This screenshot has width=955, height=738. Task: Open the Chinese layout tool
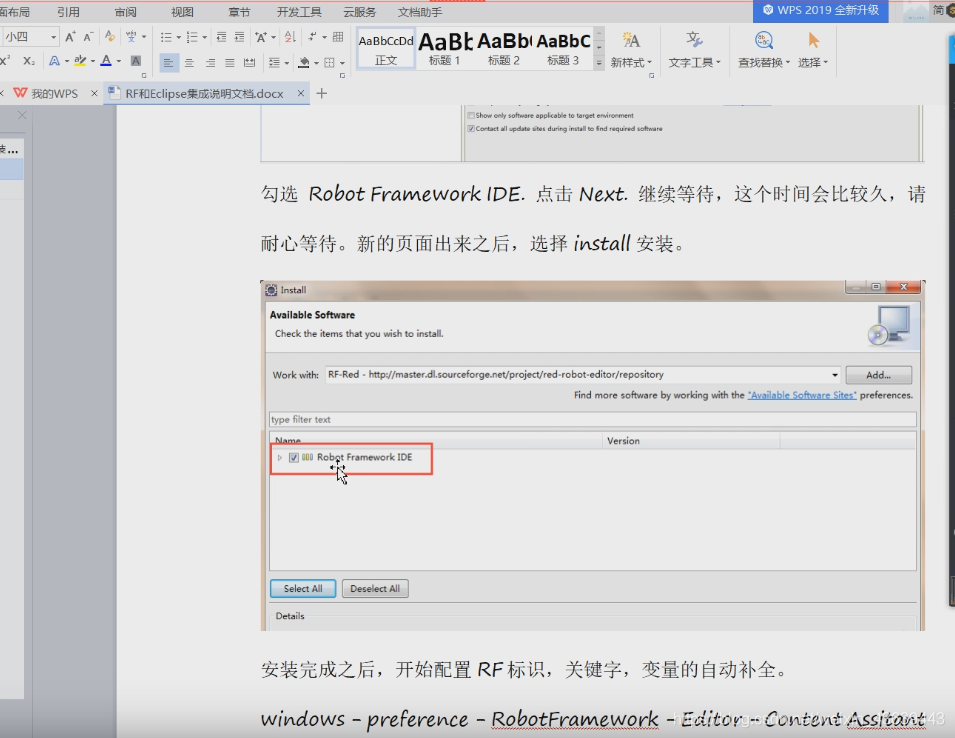click(x=261, y=37)
